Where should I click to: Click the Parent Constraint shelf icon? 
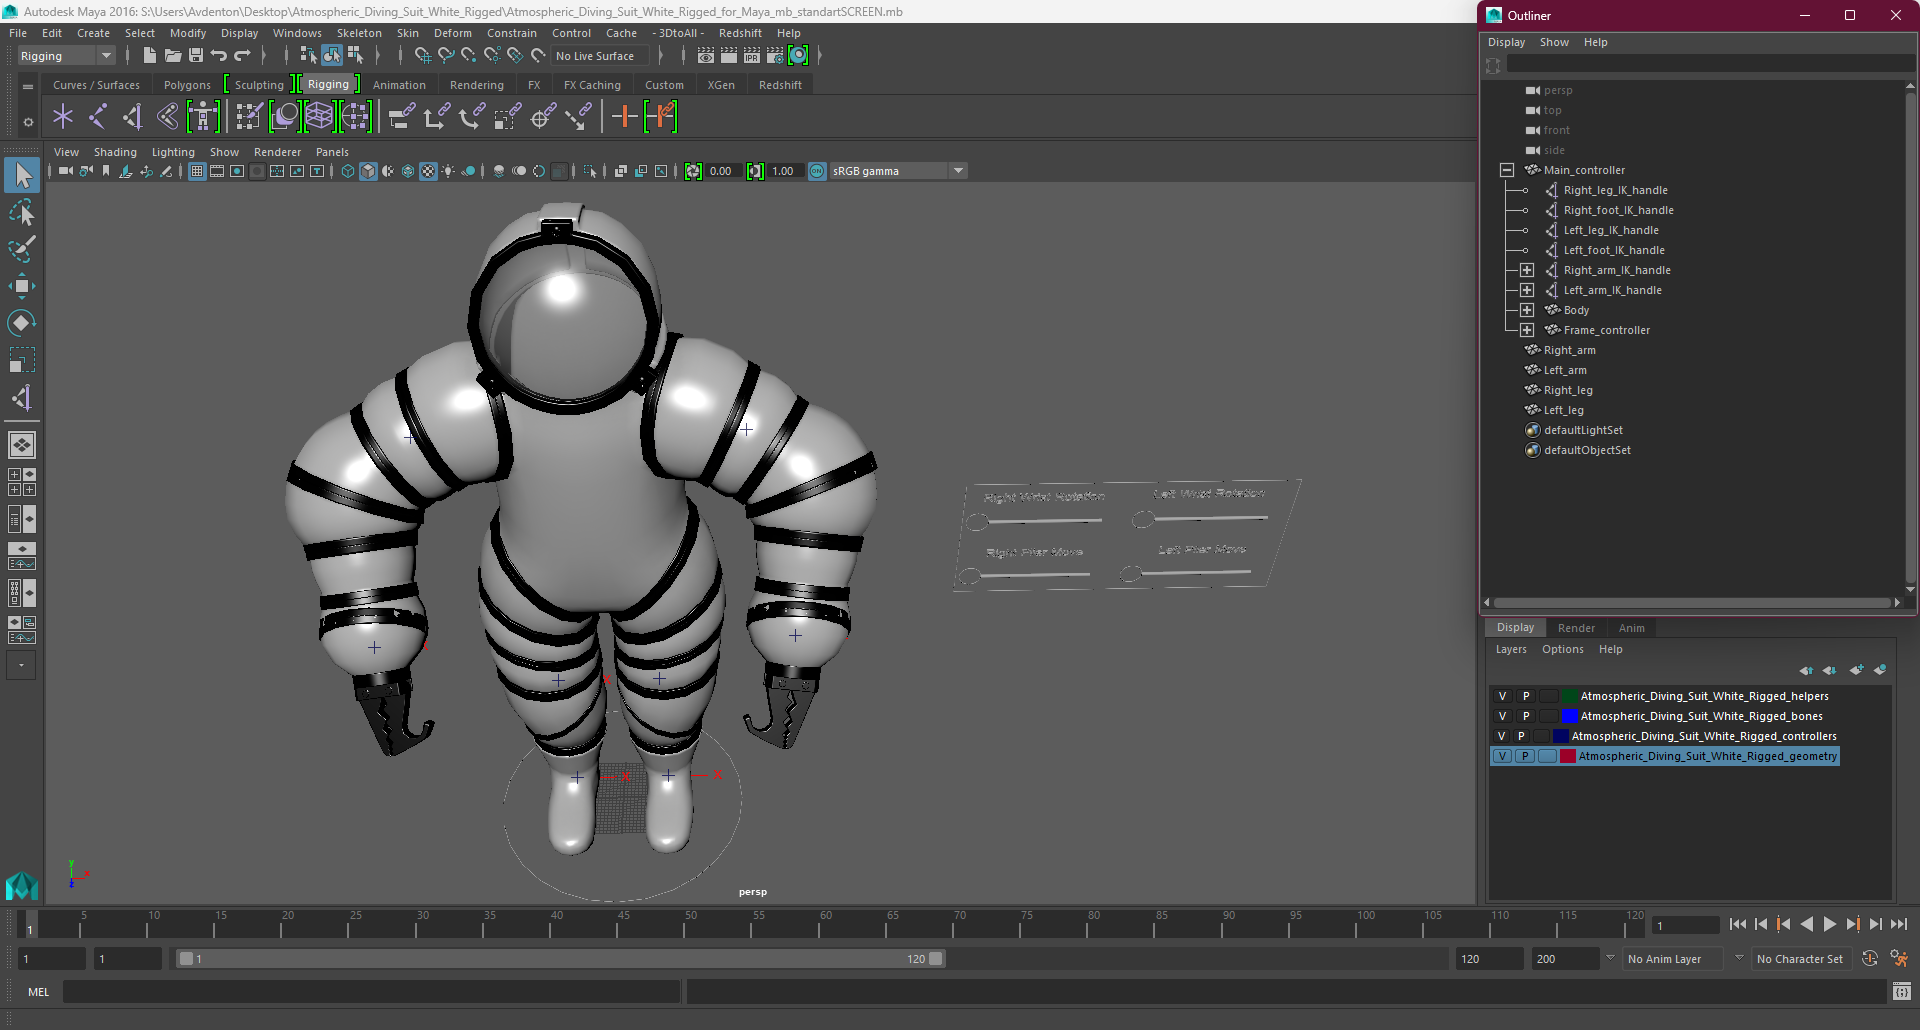tap(401, 117)
